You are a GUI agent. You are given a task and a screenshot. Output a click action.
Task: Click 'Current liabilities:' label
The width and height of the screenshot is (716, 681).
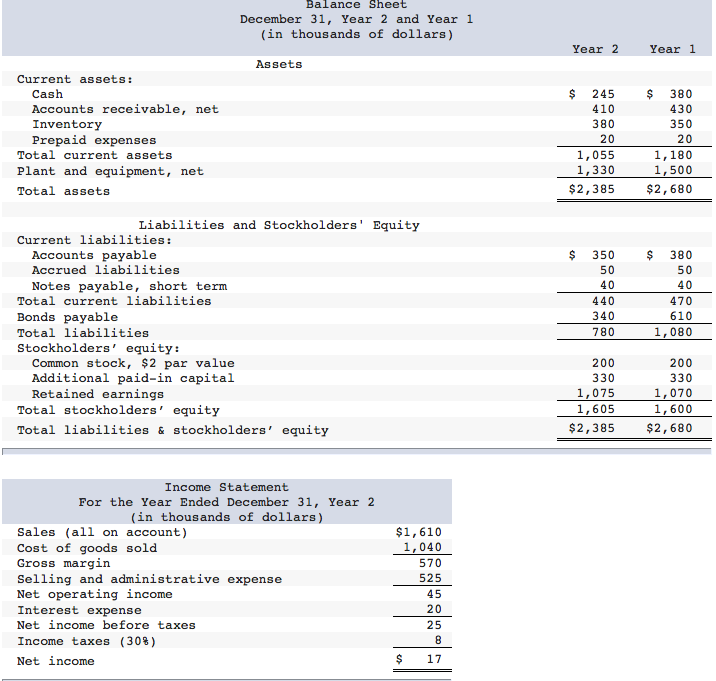click(x=95, y=240)
